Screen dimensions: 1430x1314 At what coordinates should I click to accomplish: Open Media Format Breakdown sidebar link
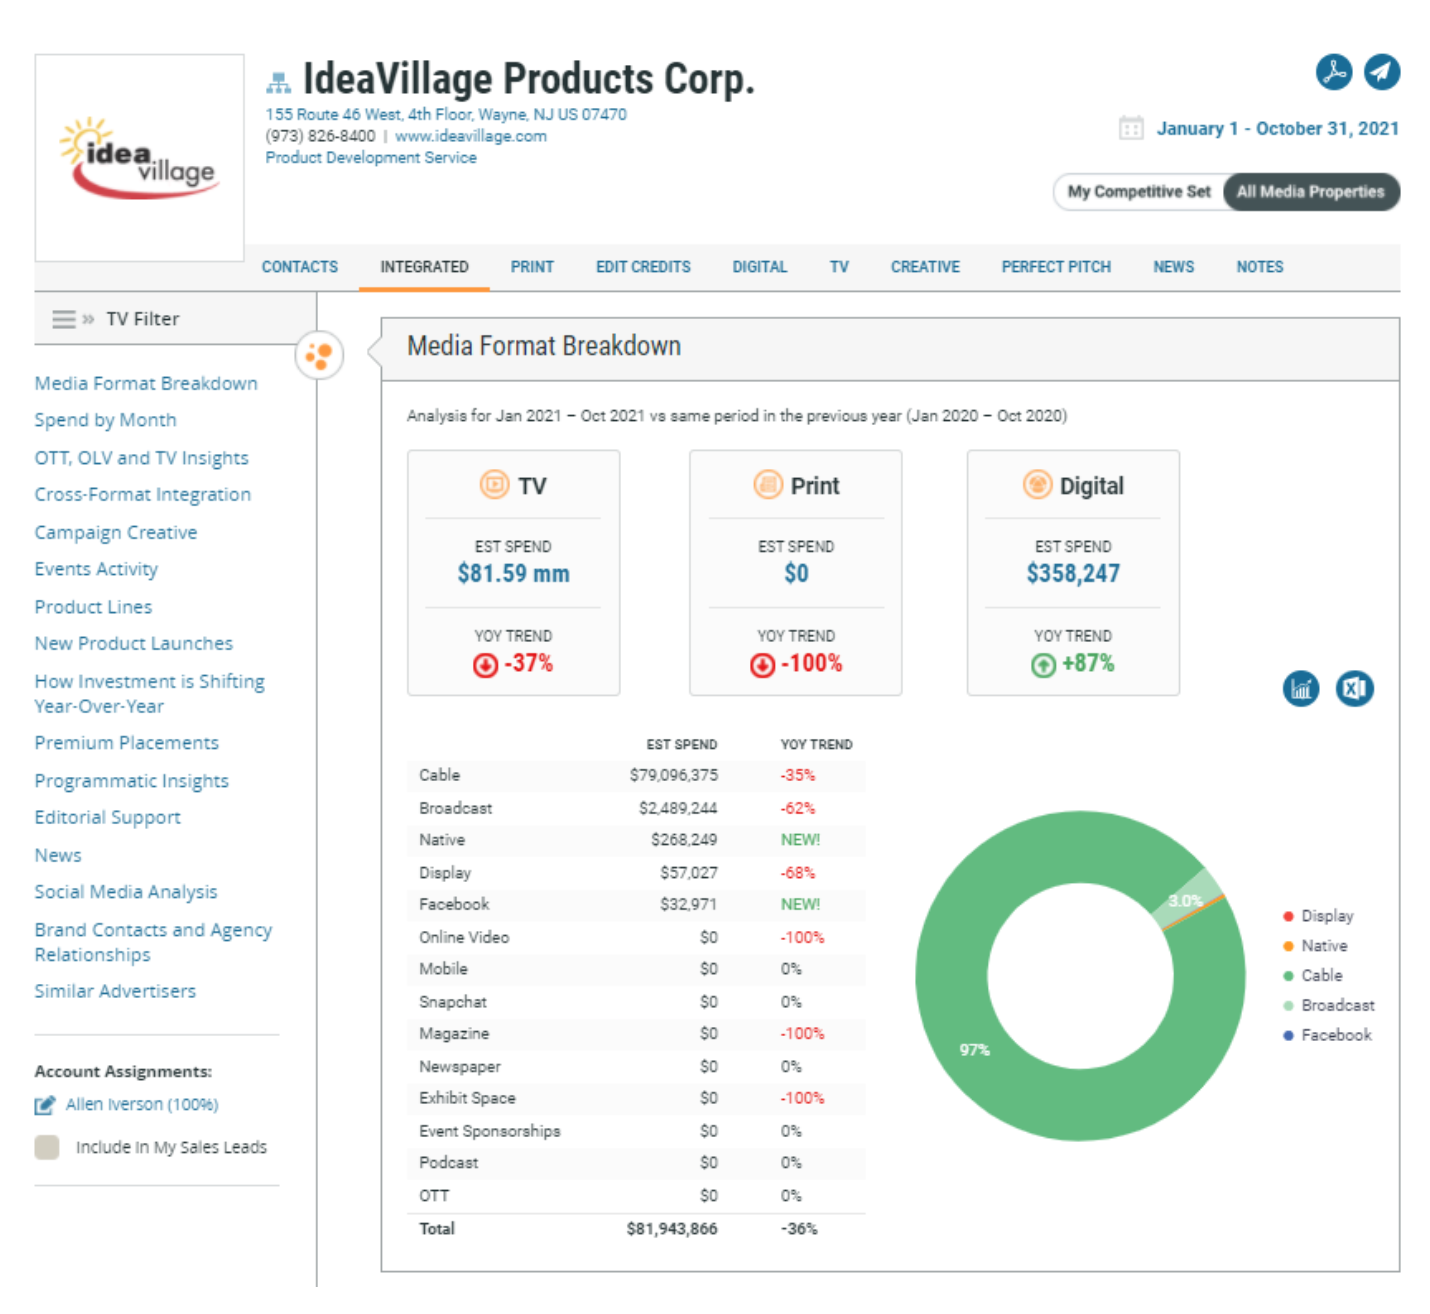(x=146, y=383)
